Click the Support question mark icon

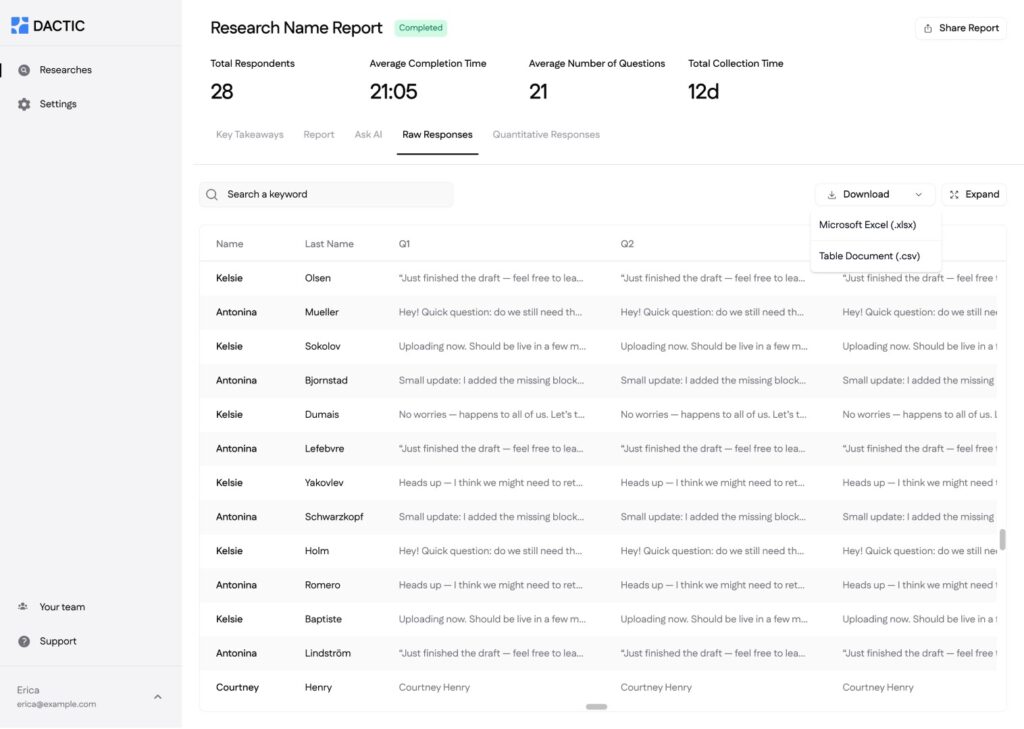(x=24, y=641)
